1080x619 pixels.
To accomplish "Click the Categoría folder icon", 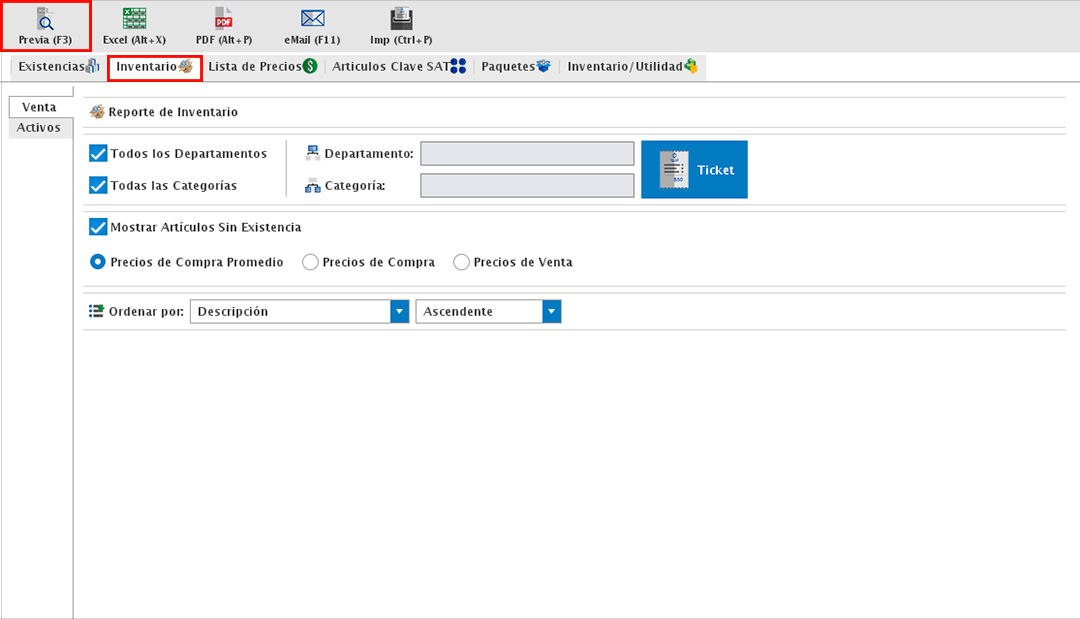I will click(315, 185).
